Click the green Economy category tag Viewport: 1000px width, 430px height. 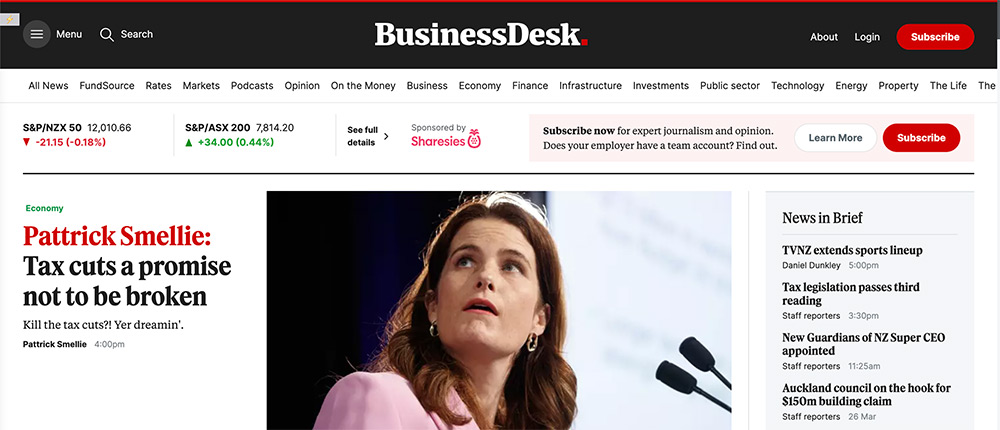(x=45, y=208)
